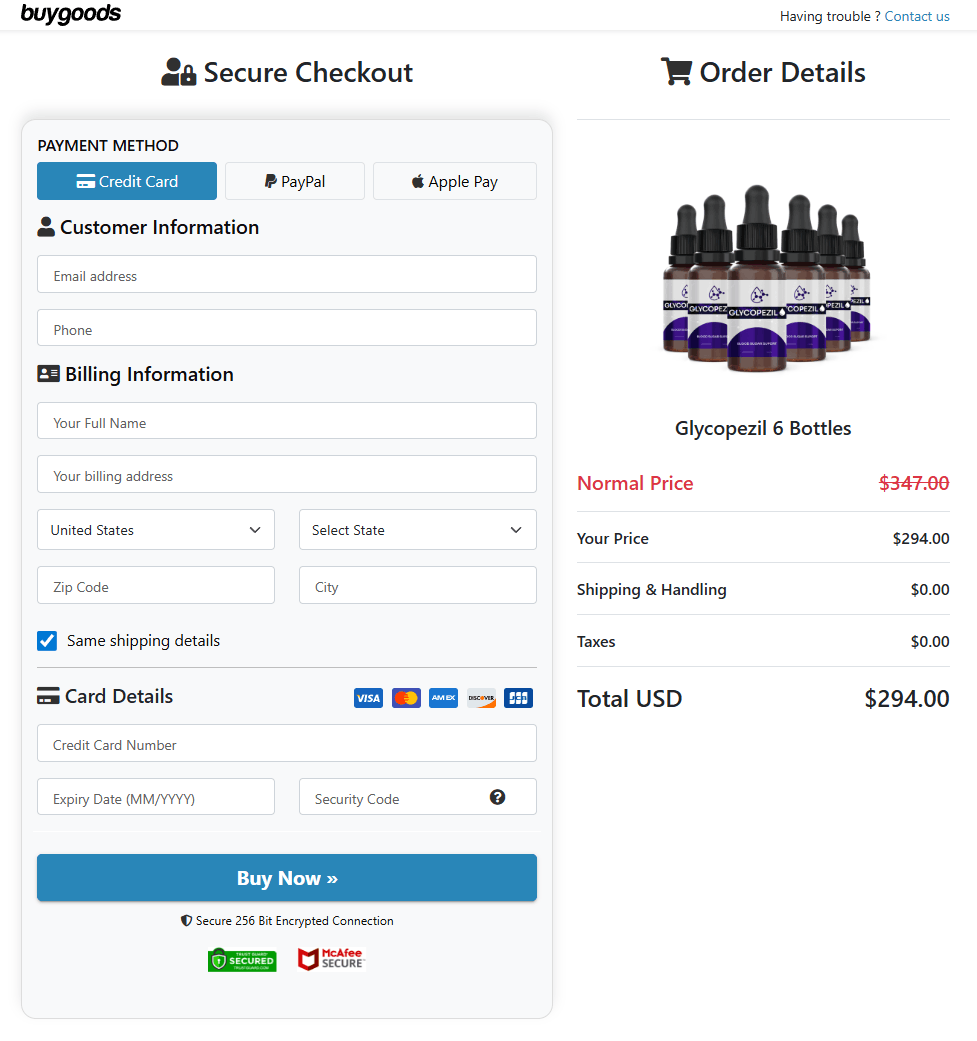Image resolution: width=977 pixels, height=1041 pixels.
Task: Open the Contact us link
Action: (x=916, y=16)
